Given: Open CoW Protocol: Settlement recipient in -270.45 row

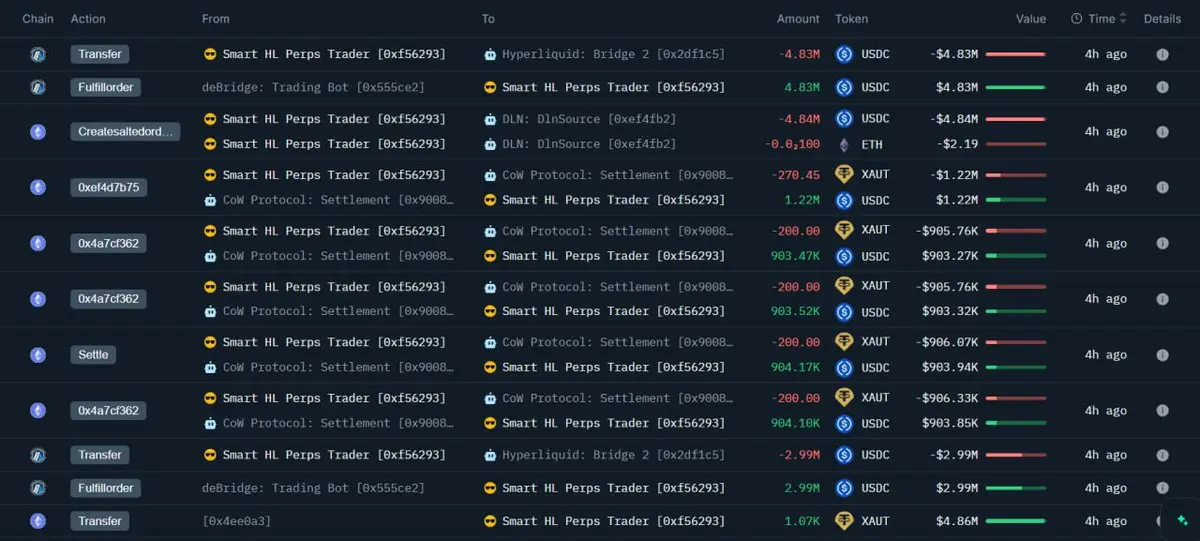Looking at the screenshot, I should point(617,175).
